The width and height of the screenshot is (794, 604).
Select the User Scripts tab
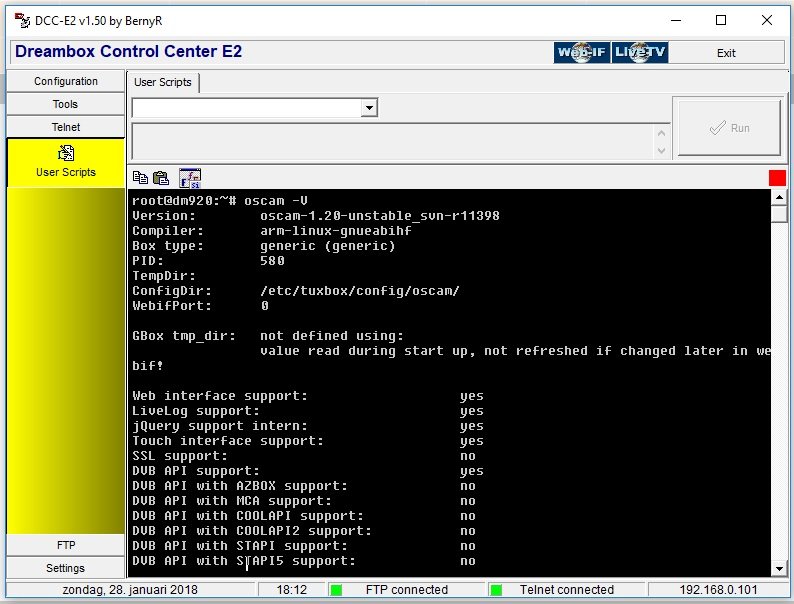pyautogui.click(x=163, y=82)
